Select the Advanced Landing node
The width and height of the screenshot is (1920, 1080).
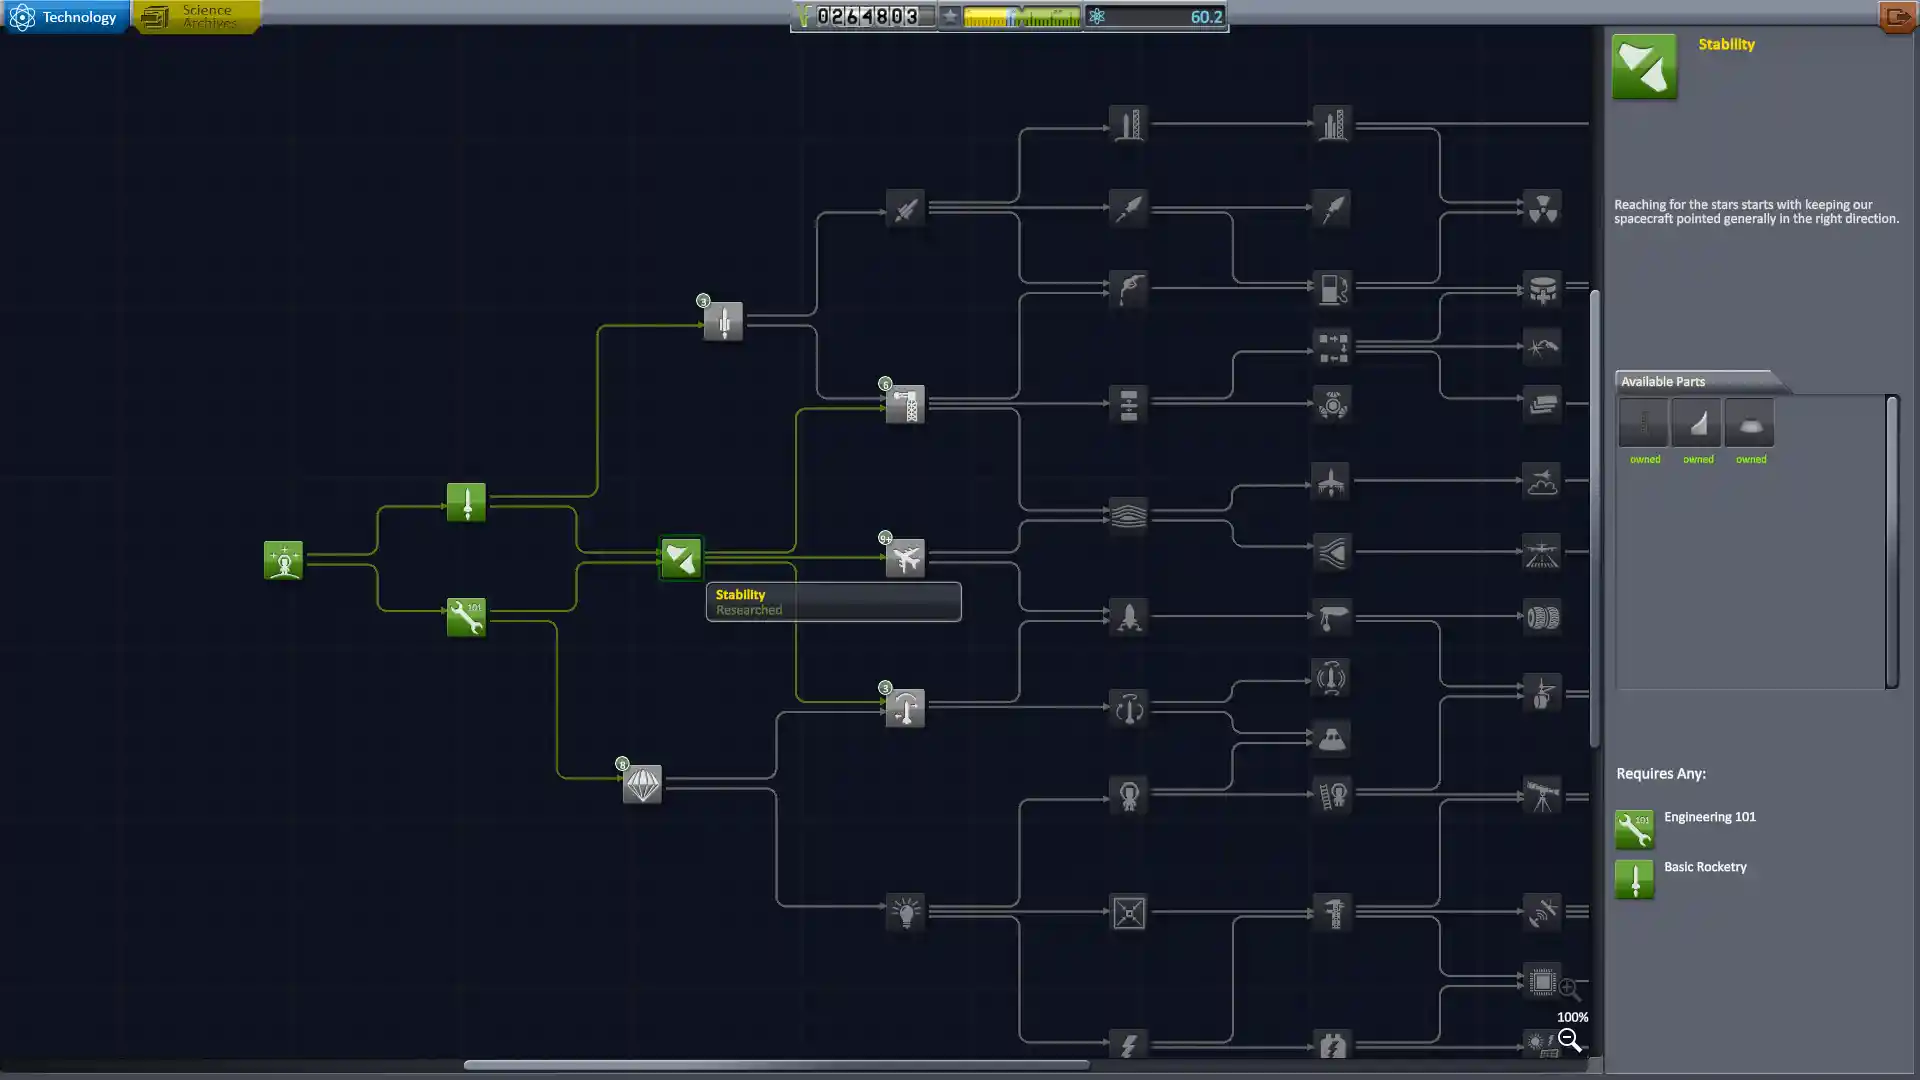pos(1332,616)
